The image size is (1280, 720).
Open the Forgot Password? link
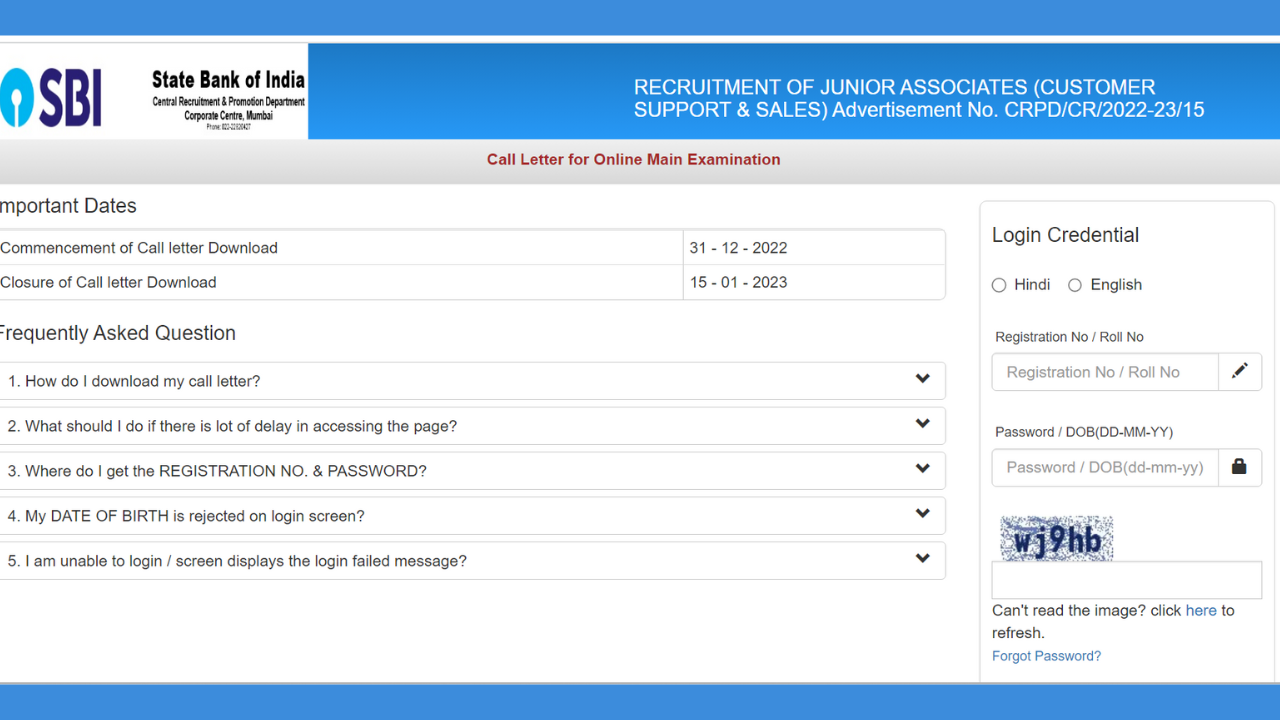coord(1046,656)
